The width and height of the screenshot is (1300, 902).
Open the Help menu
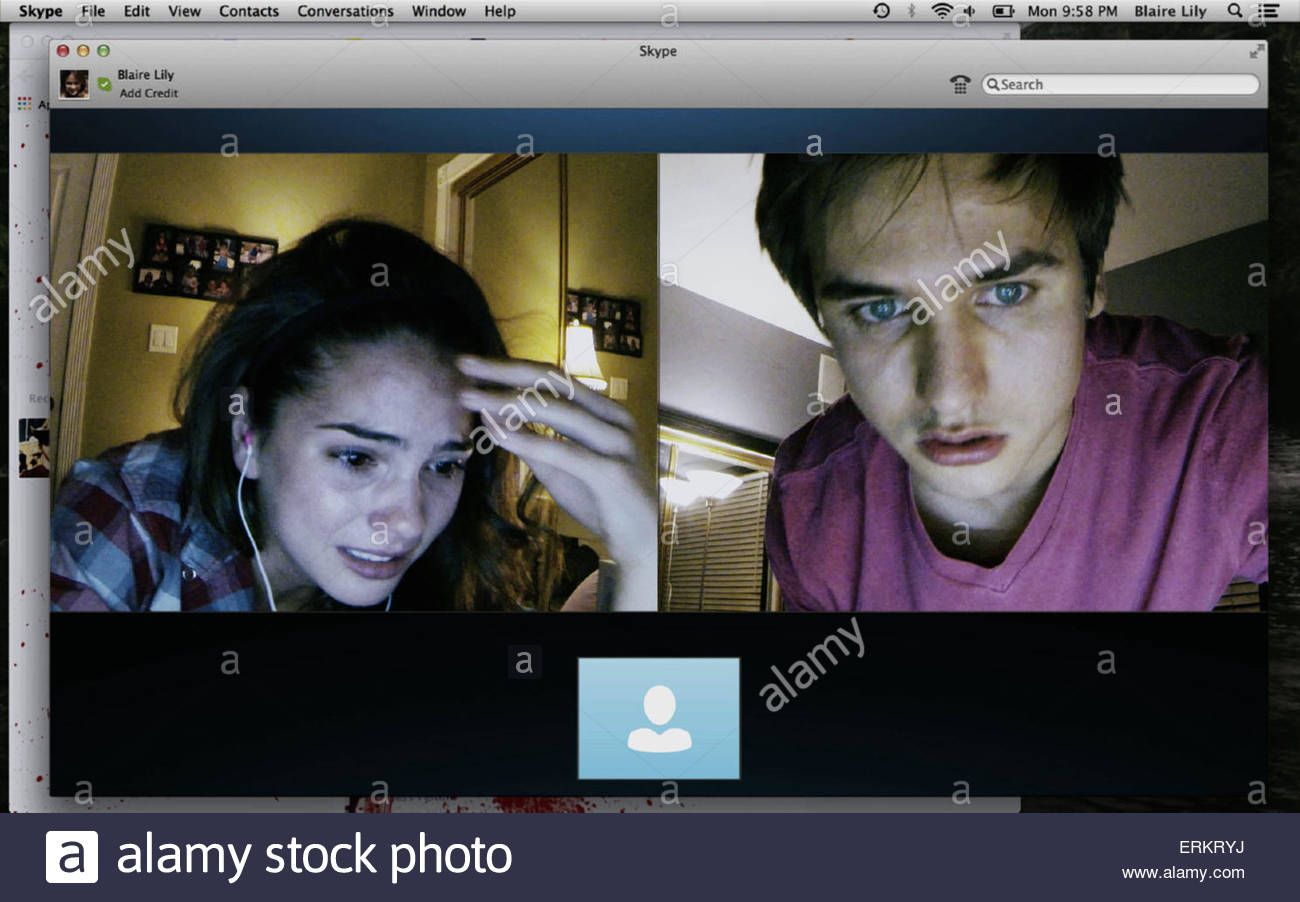point(500,11)
